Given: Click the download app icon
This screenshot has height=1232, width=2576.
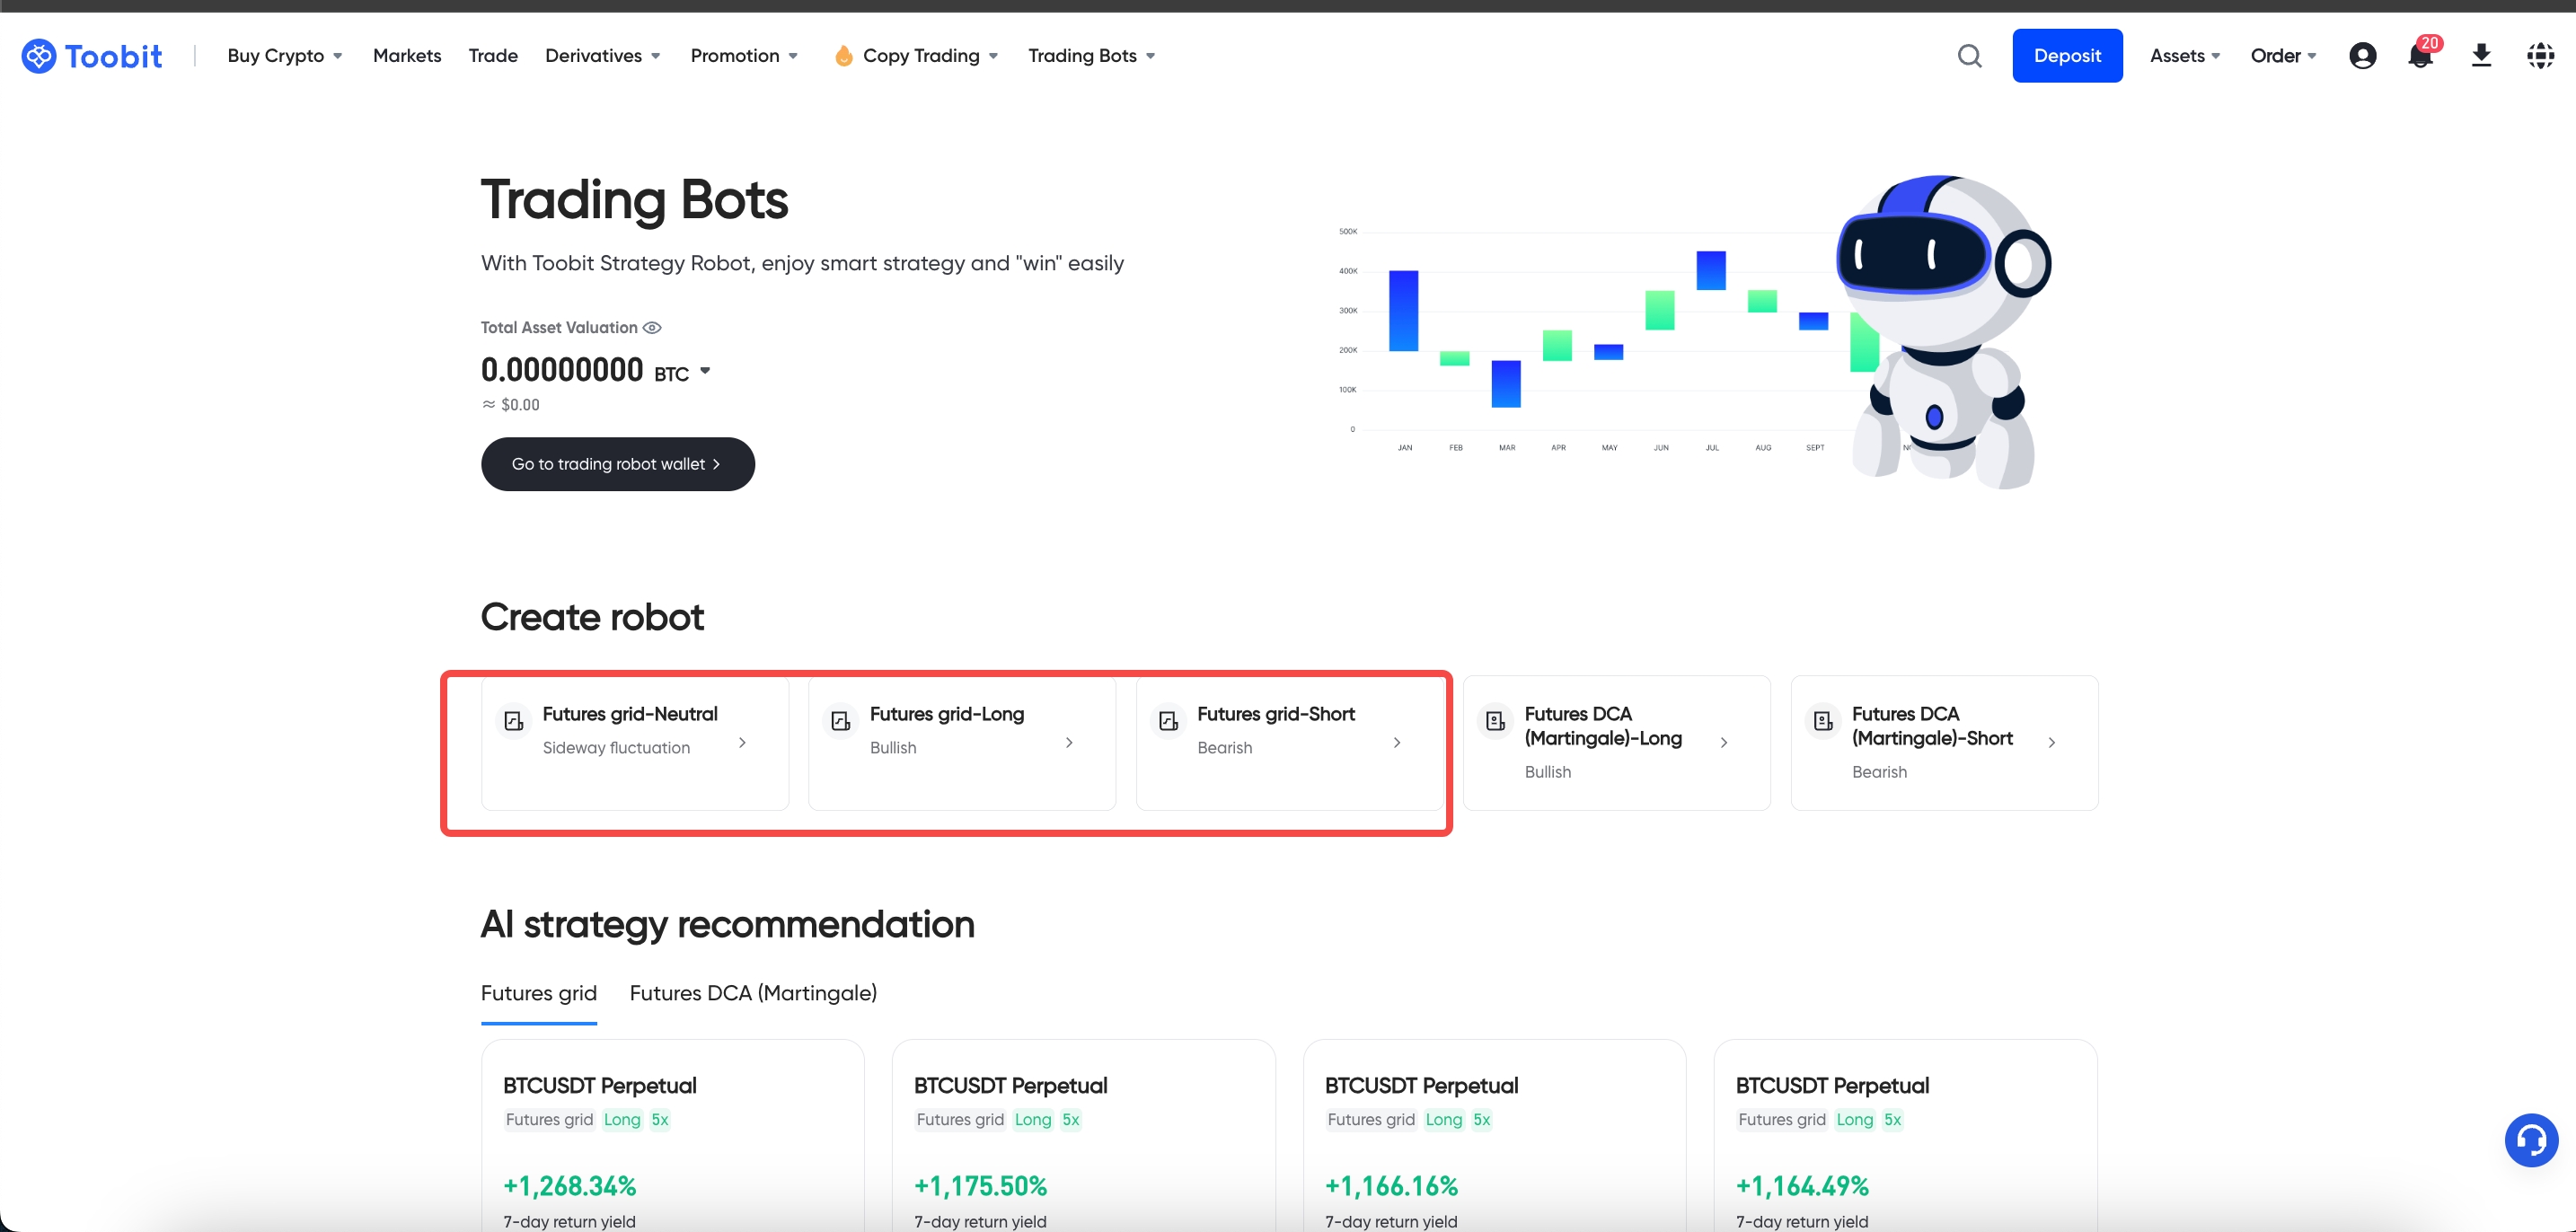Looking at the screenshot, I should (2481, 56).
